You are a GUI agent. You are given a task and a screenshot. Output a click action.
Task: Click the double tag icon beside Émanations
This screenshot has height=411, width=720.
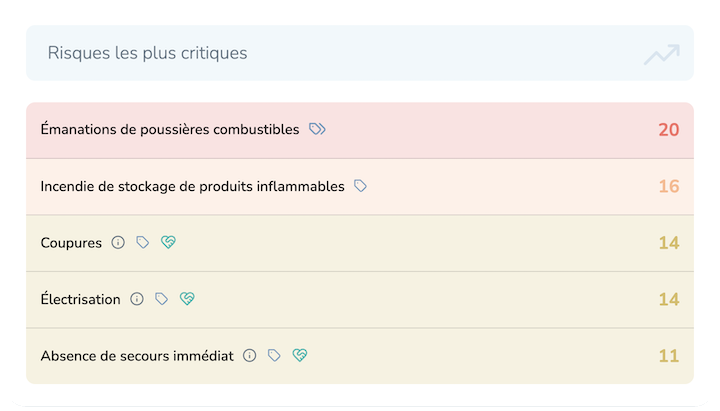click(317, 129)
